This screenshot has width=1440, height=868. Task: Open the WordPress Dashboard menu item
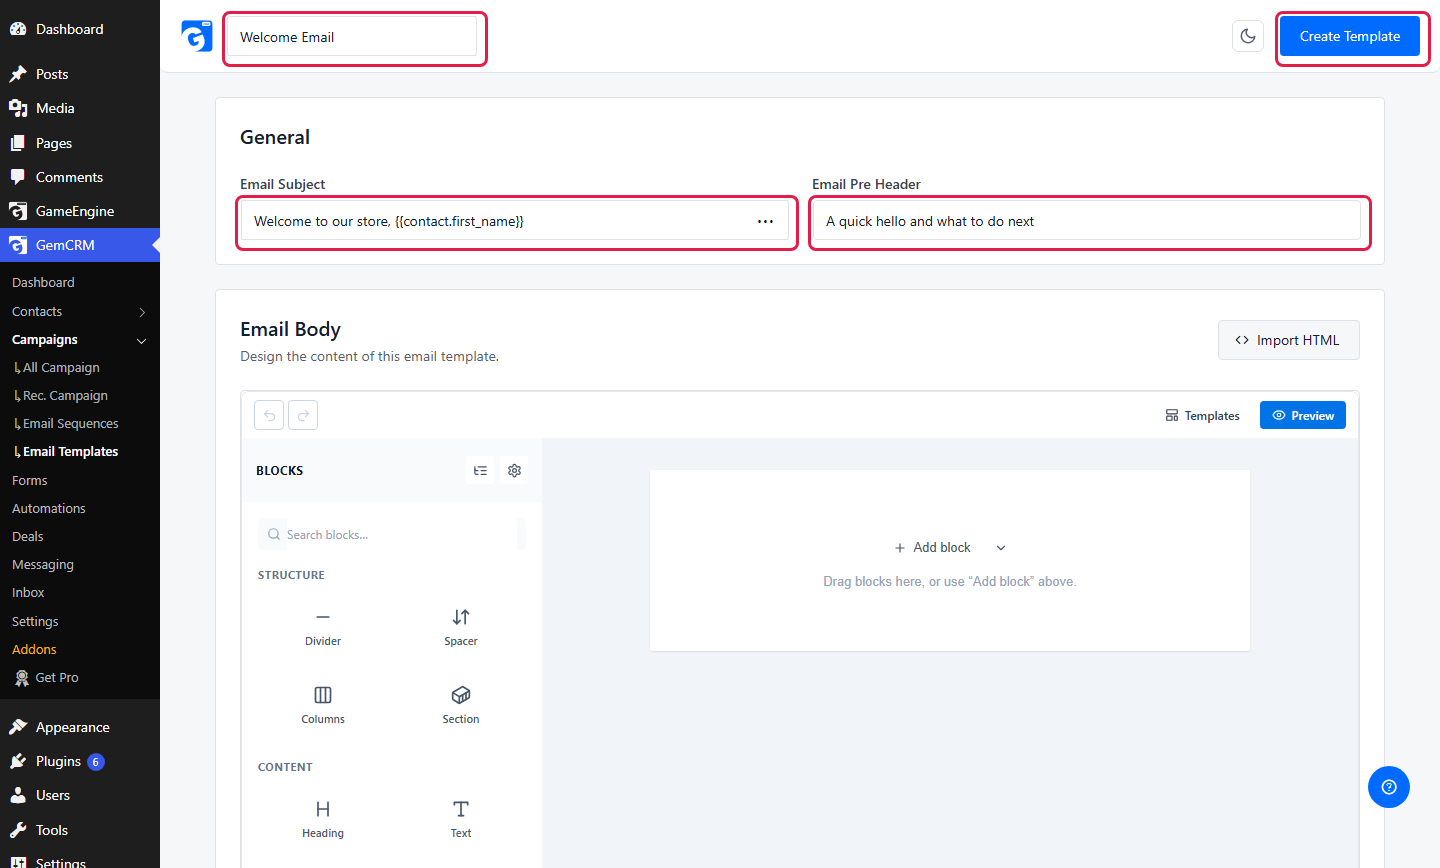coord(80,29)
